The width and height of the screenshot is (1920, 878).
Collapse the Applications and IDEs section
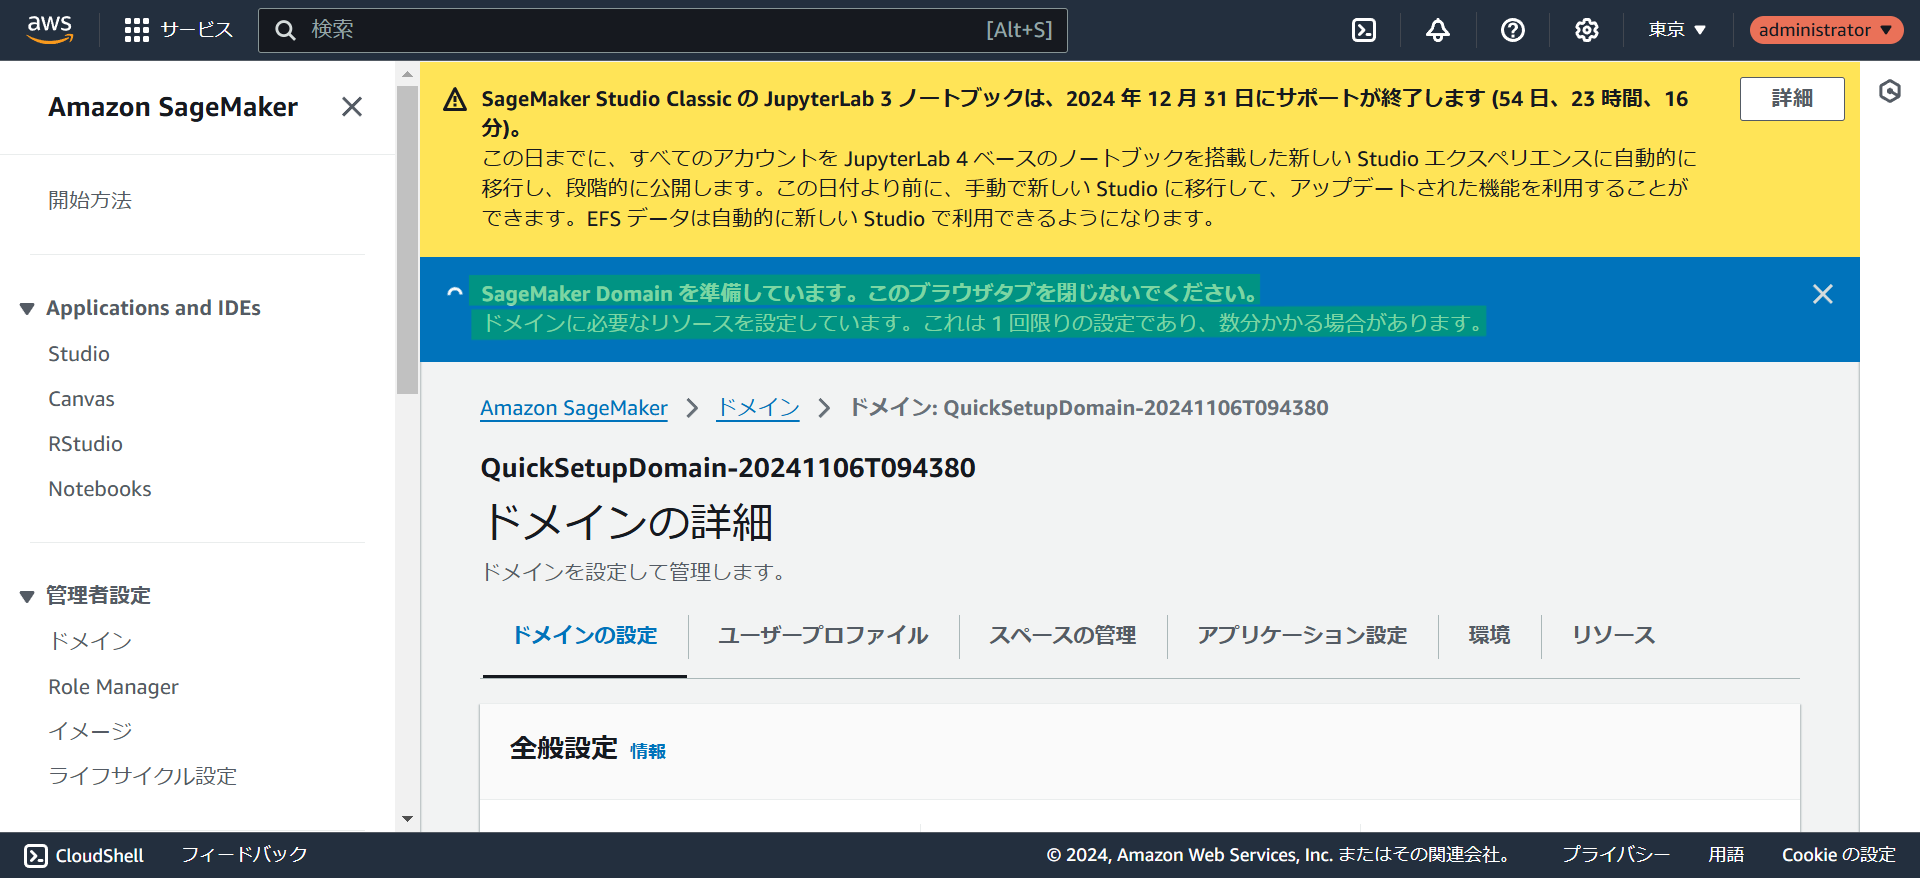(27, 309)
